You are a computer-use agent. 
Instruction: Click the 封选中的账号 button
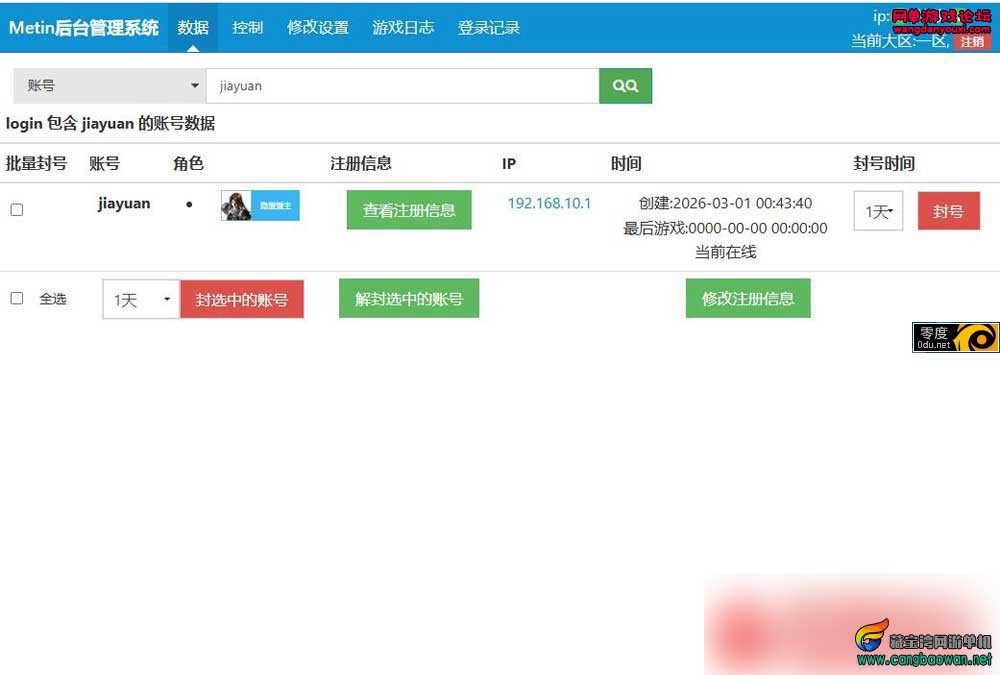click(242, 299)
